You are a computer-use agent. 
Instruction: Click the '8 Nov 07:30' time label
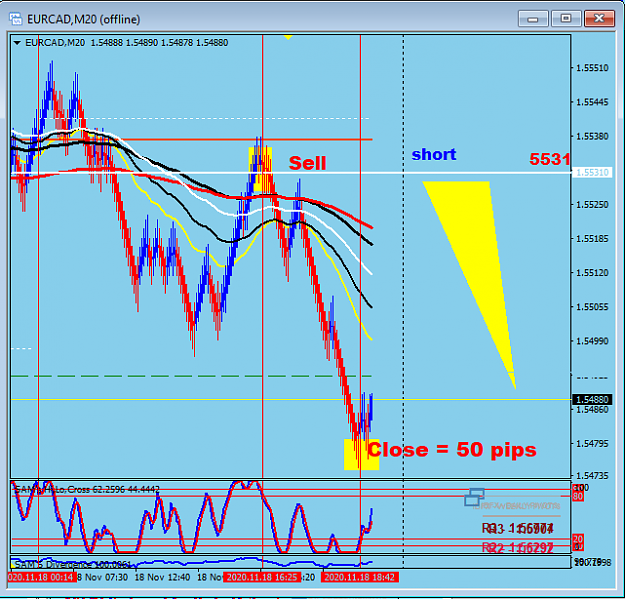click(x=102, y=577)
